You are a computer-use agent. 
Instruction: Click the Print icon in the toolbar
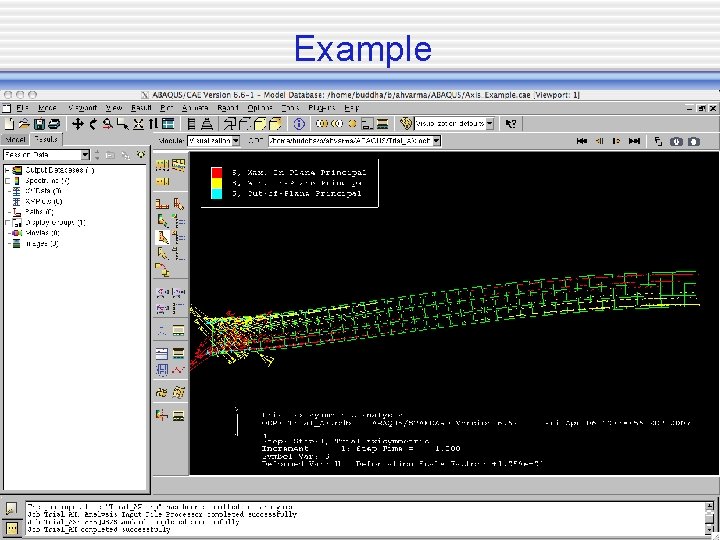[x=54, y=124]
